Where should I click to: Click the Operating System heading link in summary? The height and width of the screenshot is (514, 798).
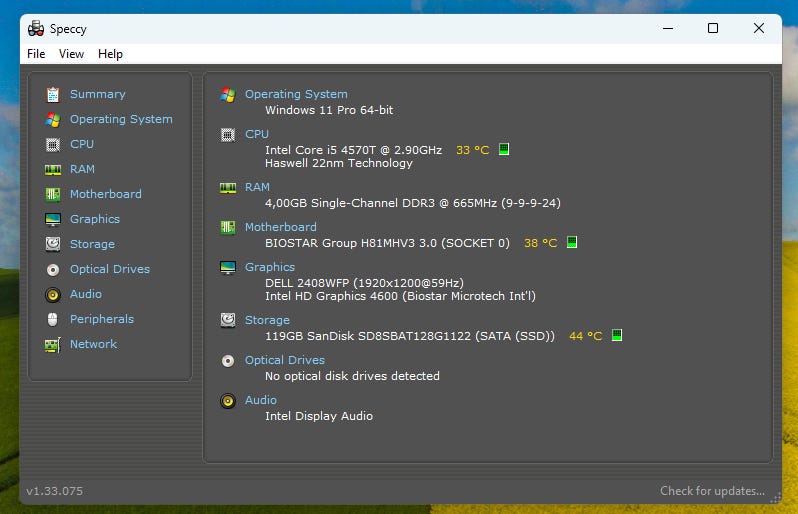coord(296,94)
